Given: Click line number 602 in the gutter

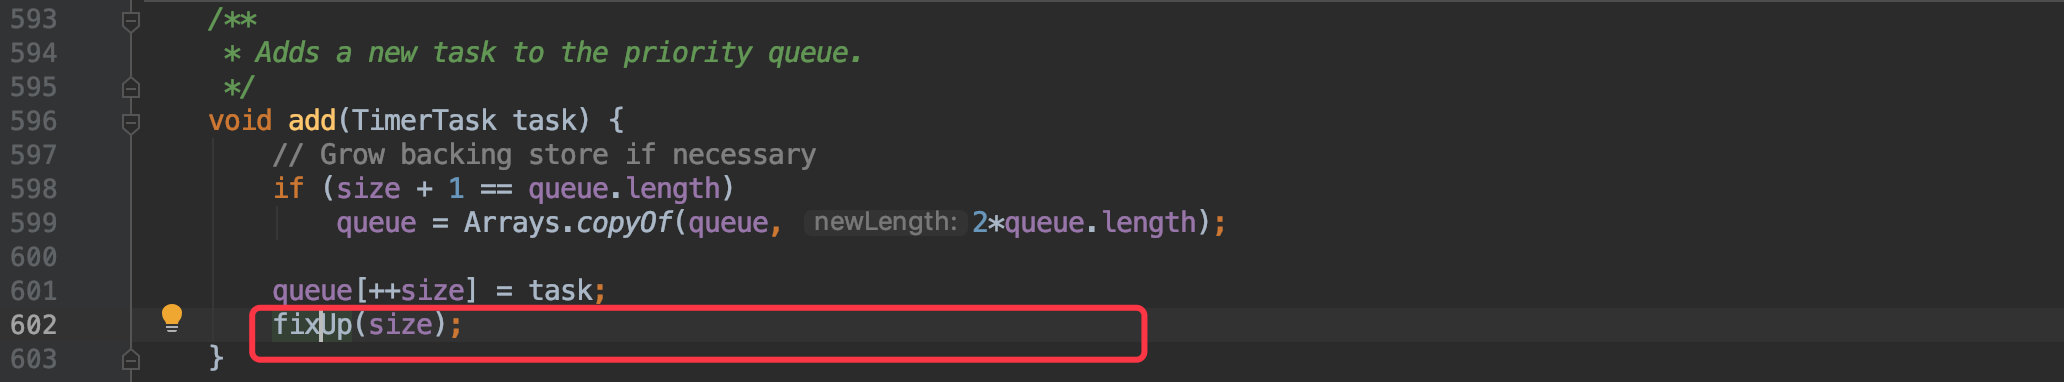Looking at the screenshot, I should (x=33, y=325).
